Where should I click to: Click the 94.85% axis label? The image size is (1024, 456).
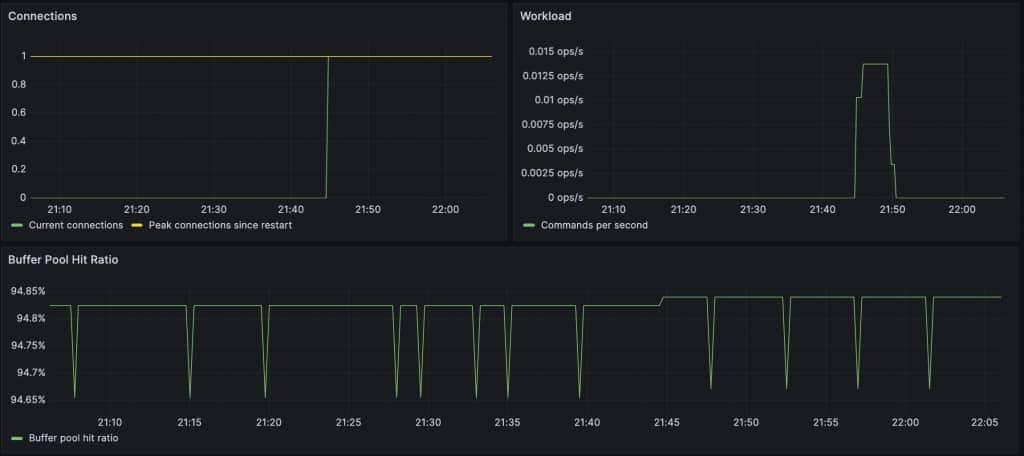click(28, 291)
